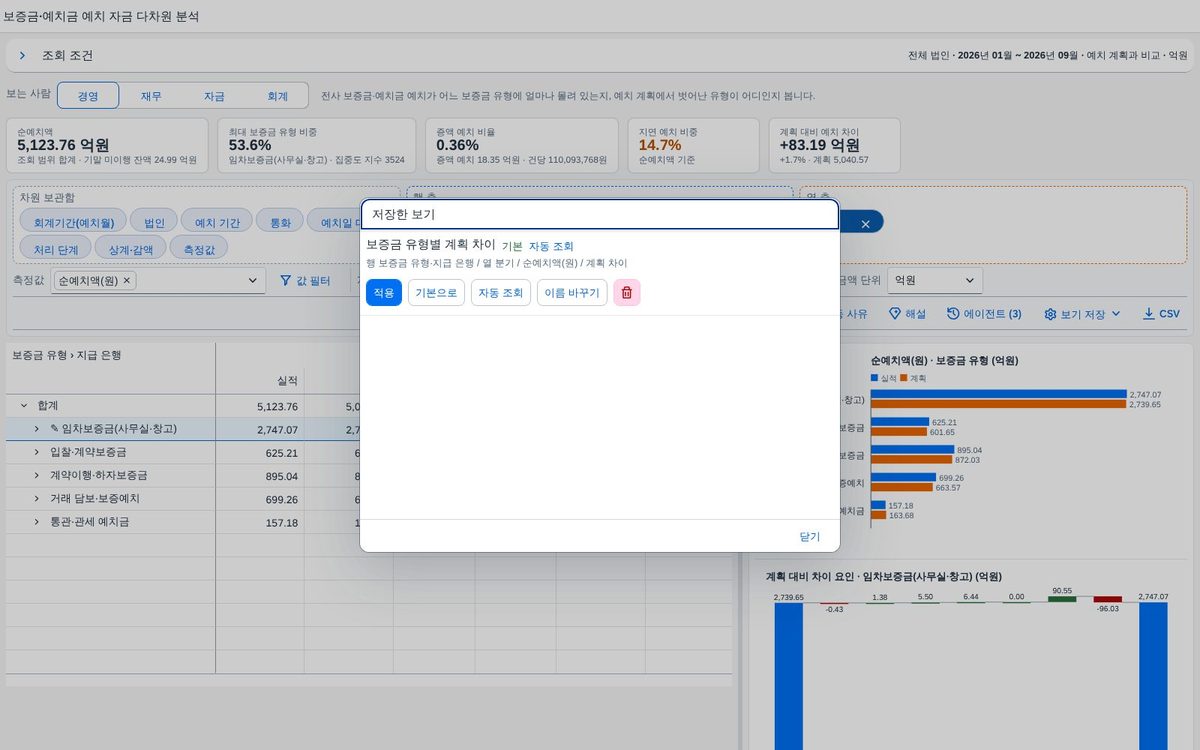
Task: Expand the 조회 조건 panel chevron
Action: (x=22, y=56)
